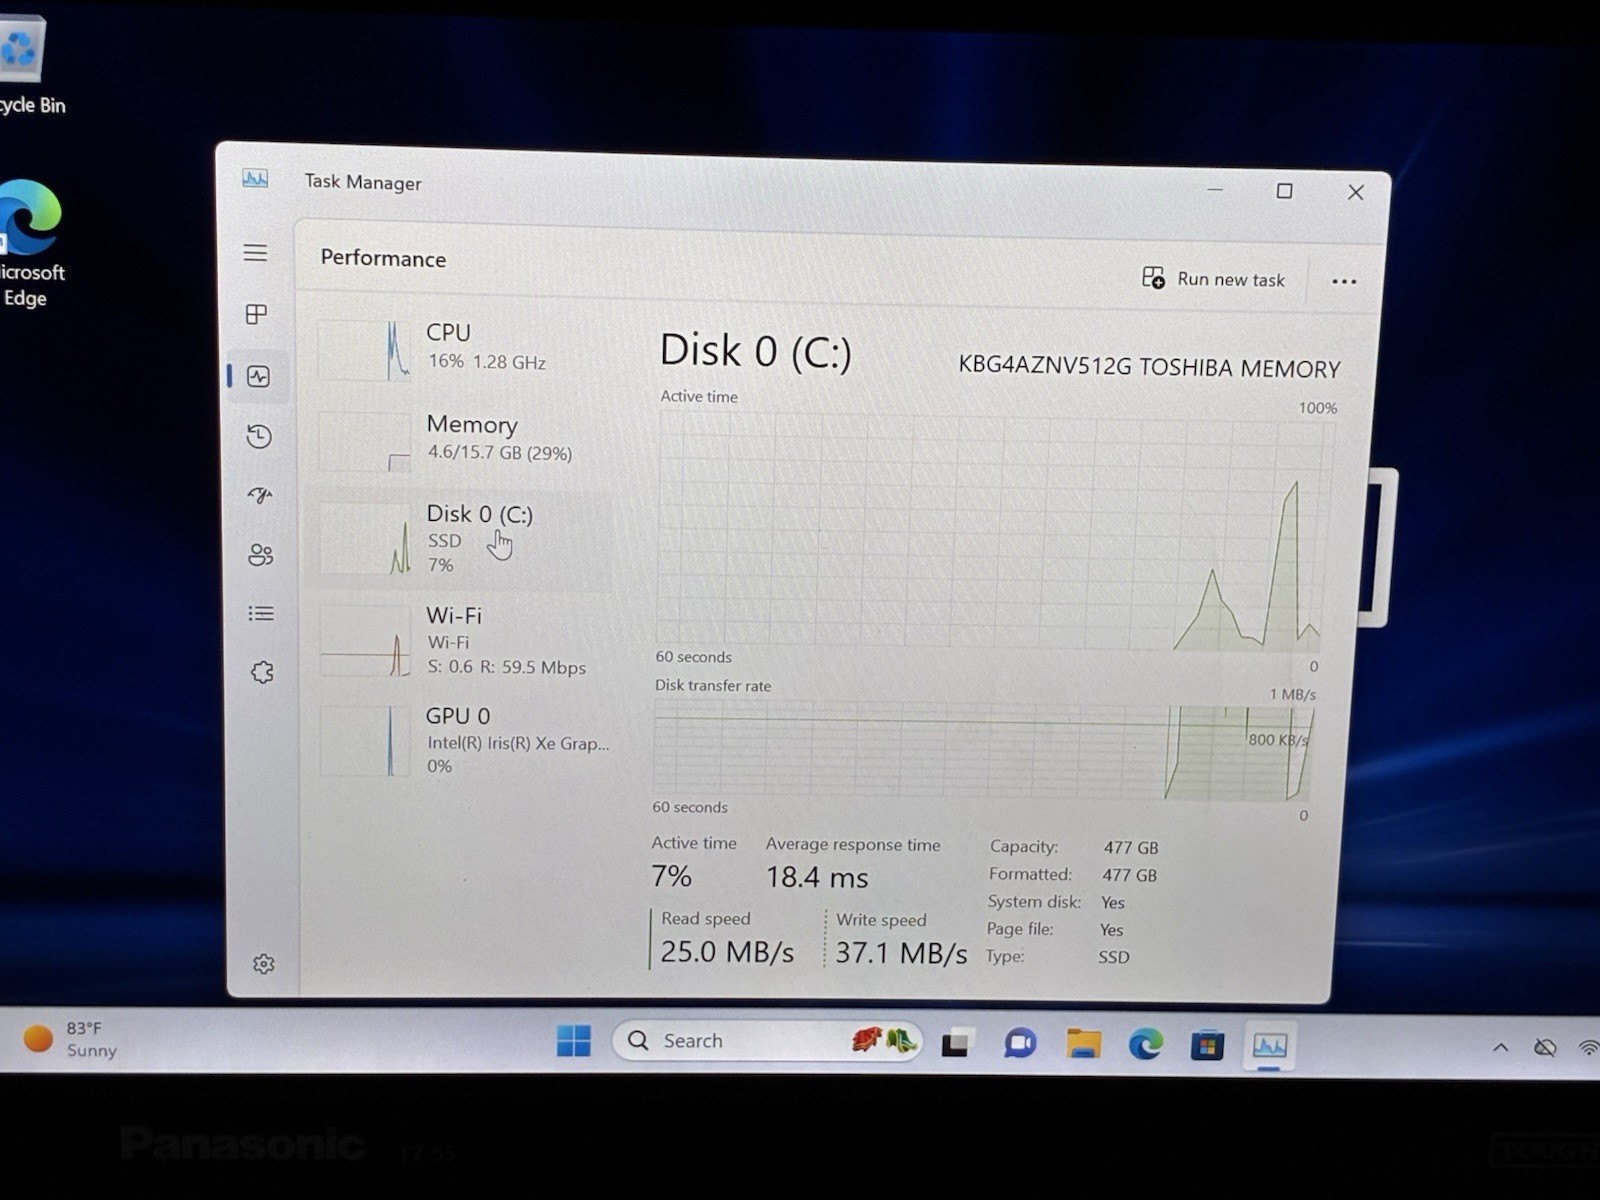
Task: Select the Performance page icon in sidebar
Action: pos(259,376)
